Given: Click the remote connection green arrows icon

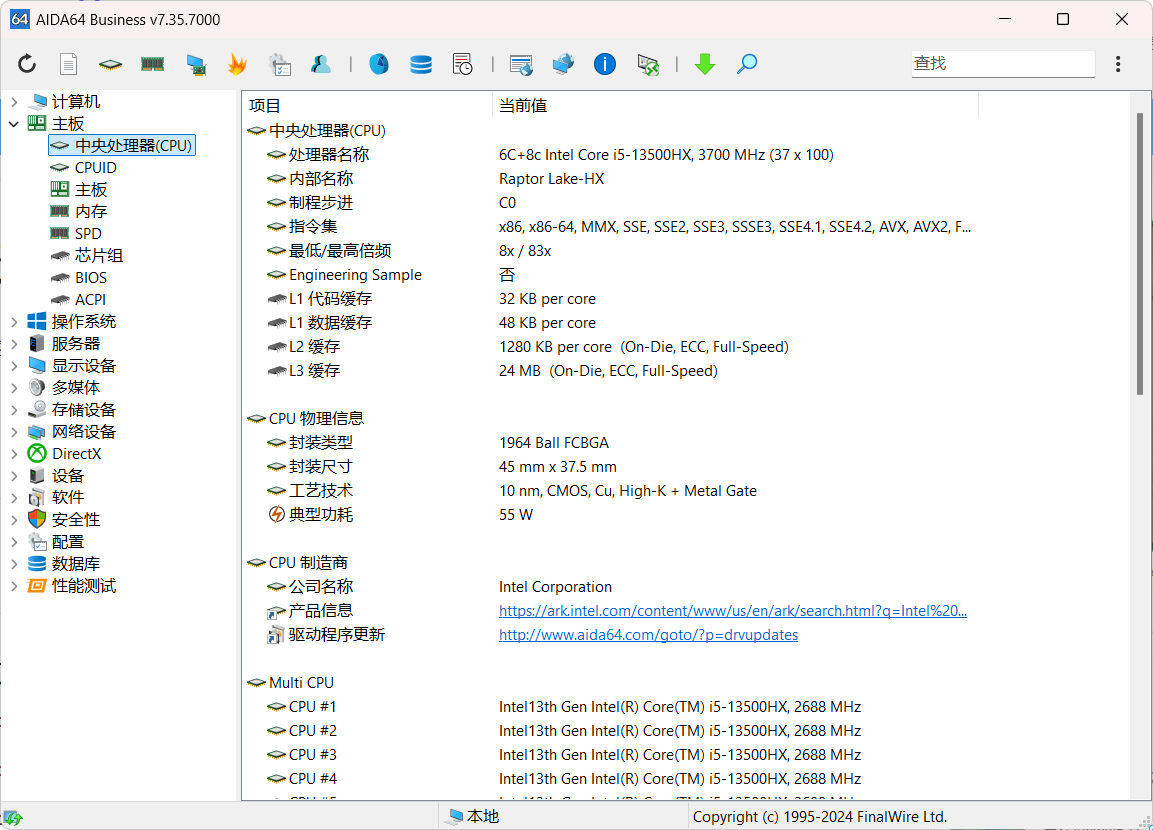Looking at the screenshot, I should click(648, 65).
